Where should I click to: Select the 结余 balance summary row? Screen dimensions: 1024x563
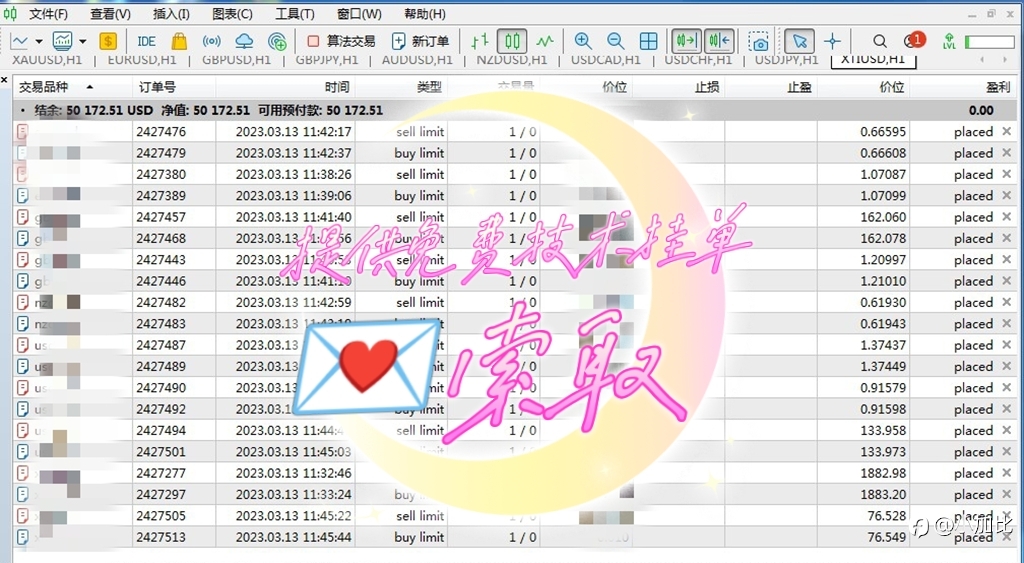(x=515, y=110)
